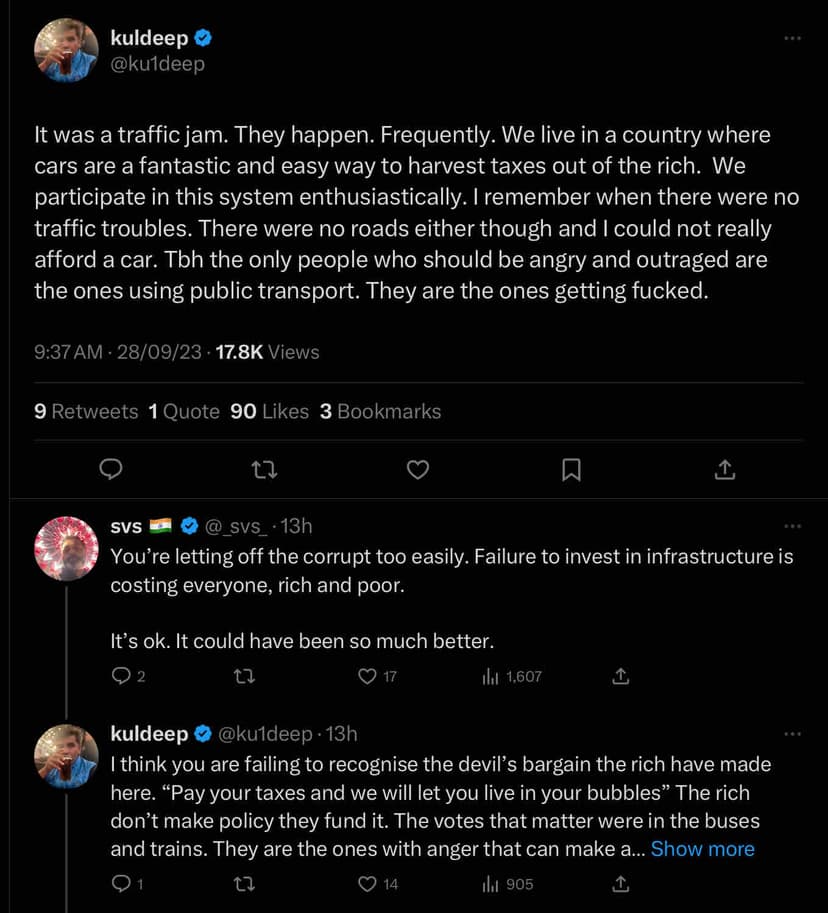
Task: Open the three-dot menu on the main tweet
Action: 792,39
